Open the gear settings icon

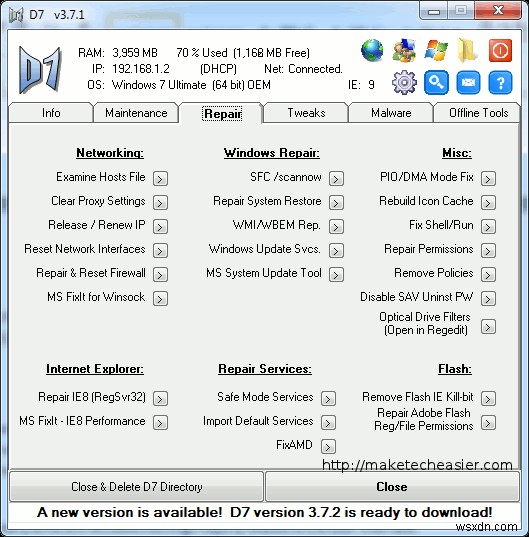point(404,82)
